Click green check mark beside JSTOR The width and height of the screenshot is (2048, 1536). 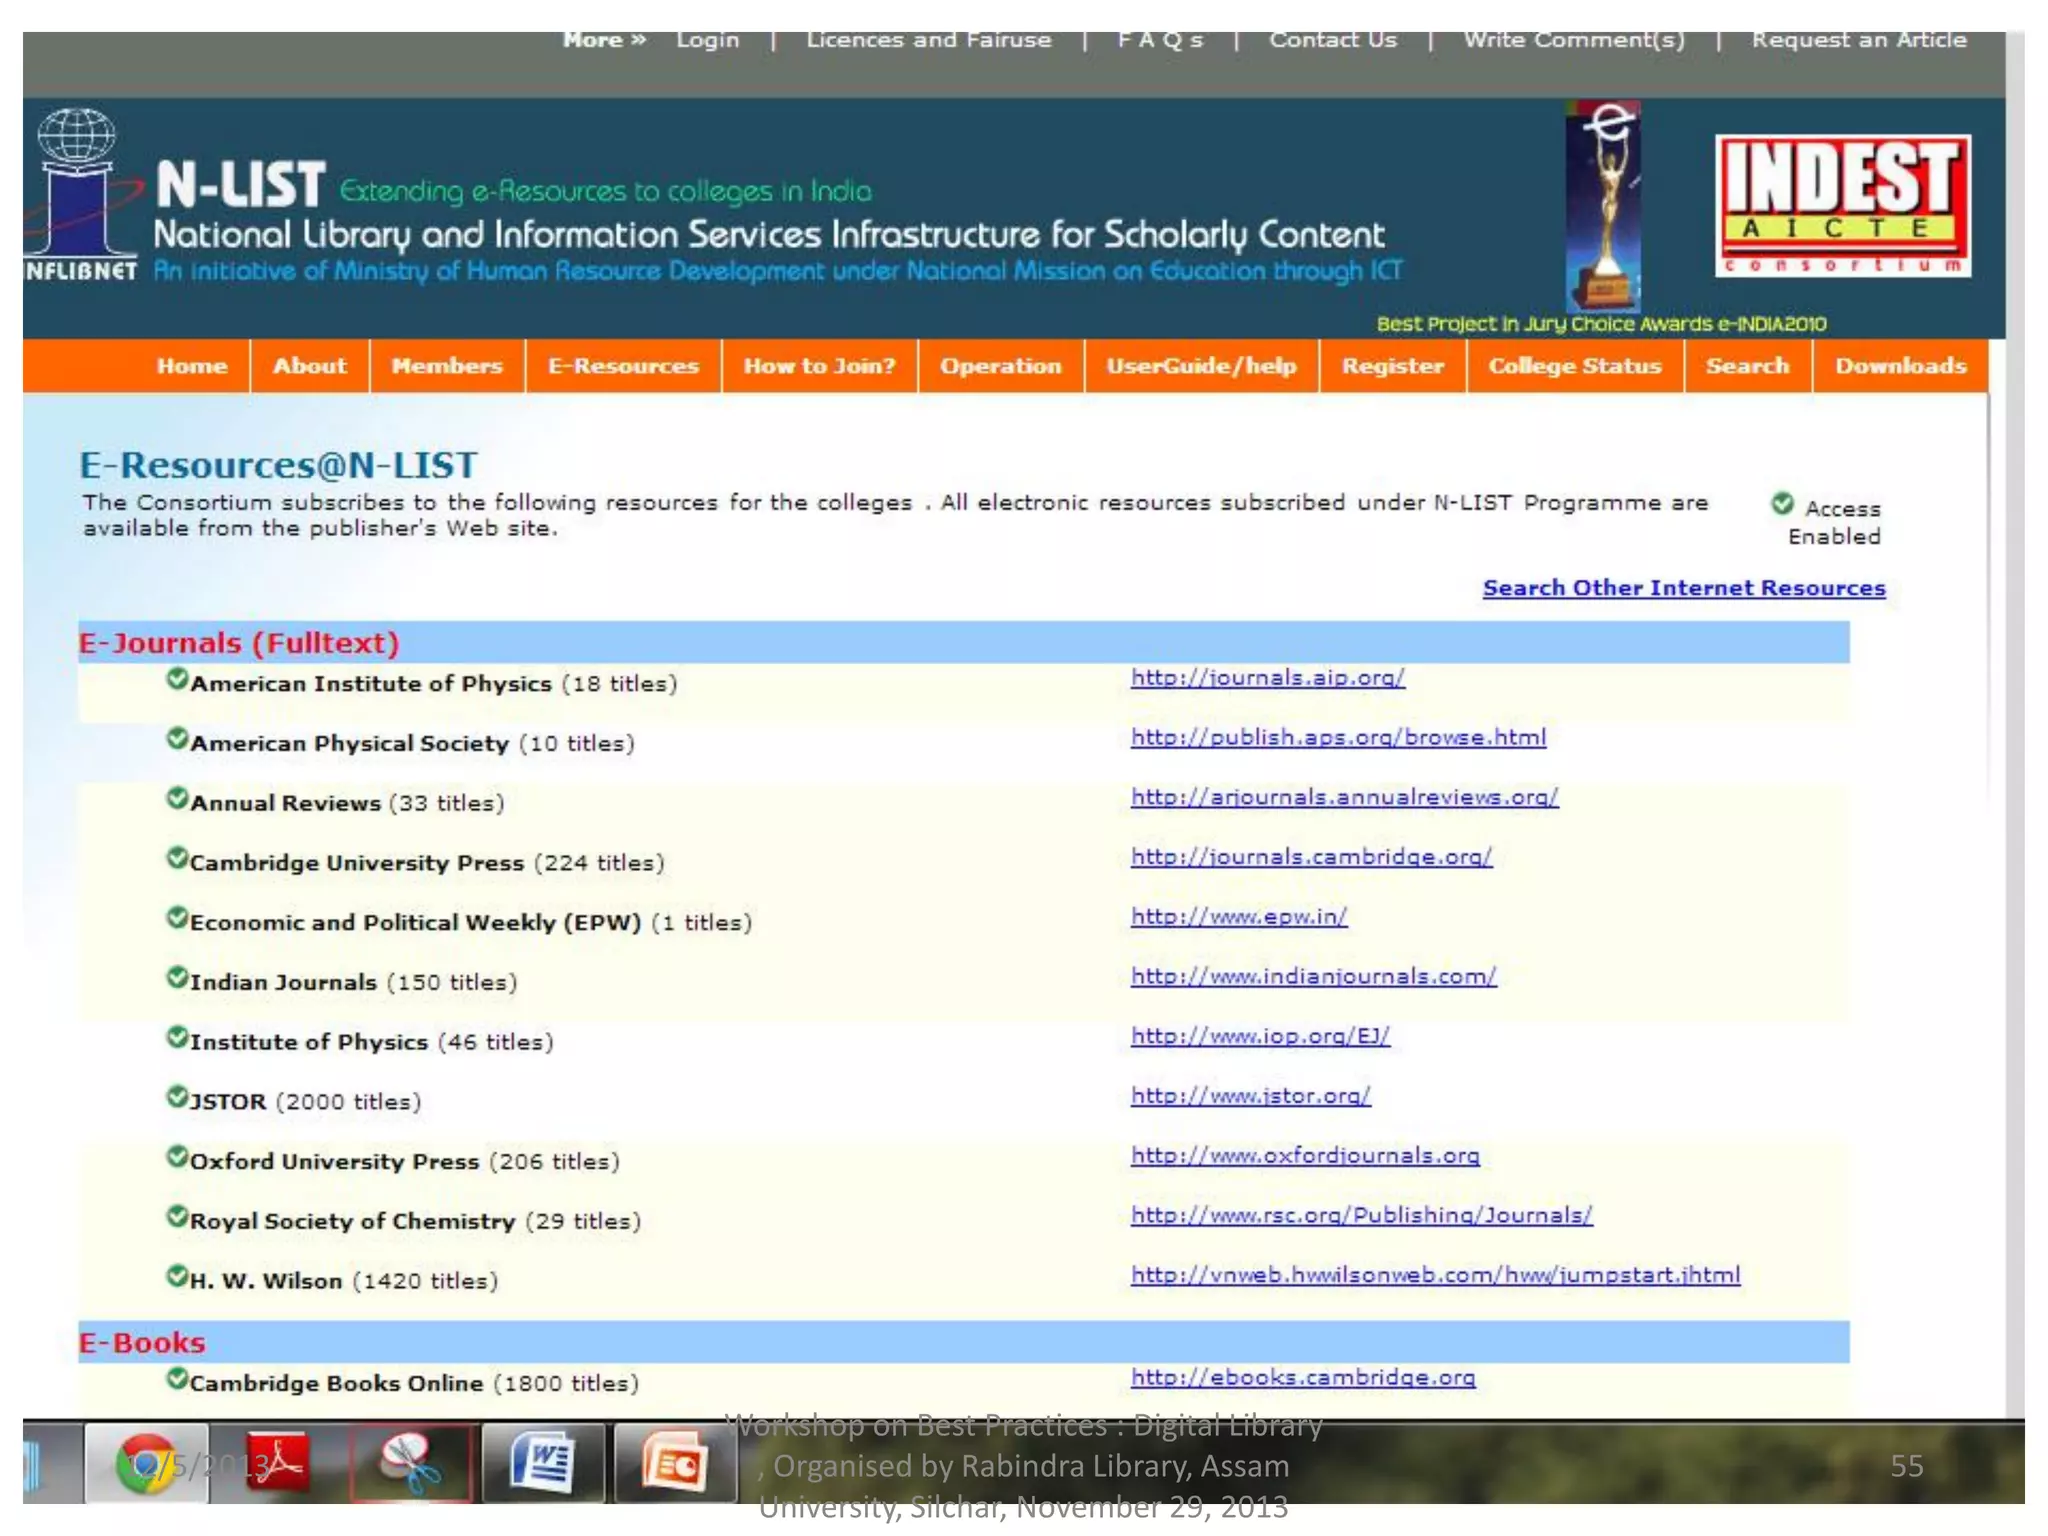coord(177,1098)
